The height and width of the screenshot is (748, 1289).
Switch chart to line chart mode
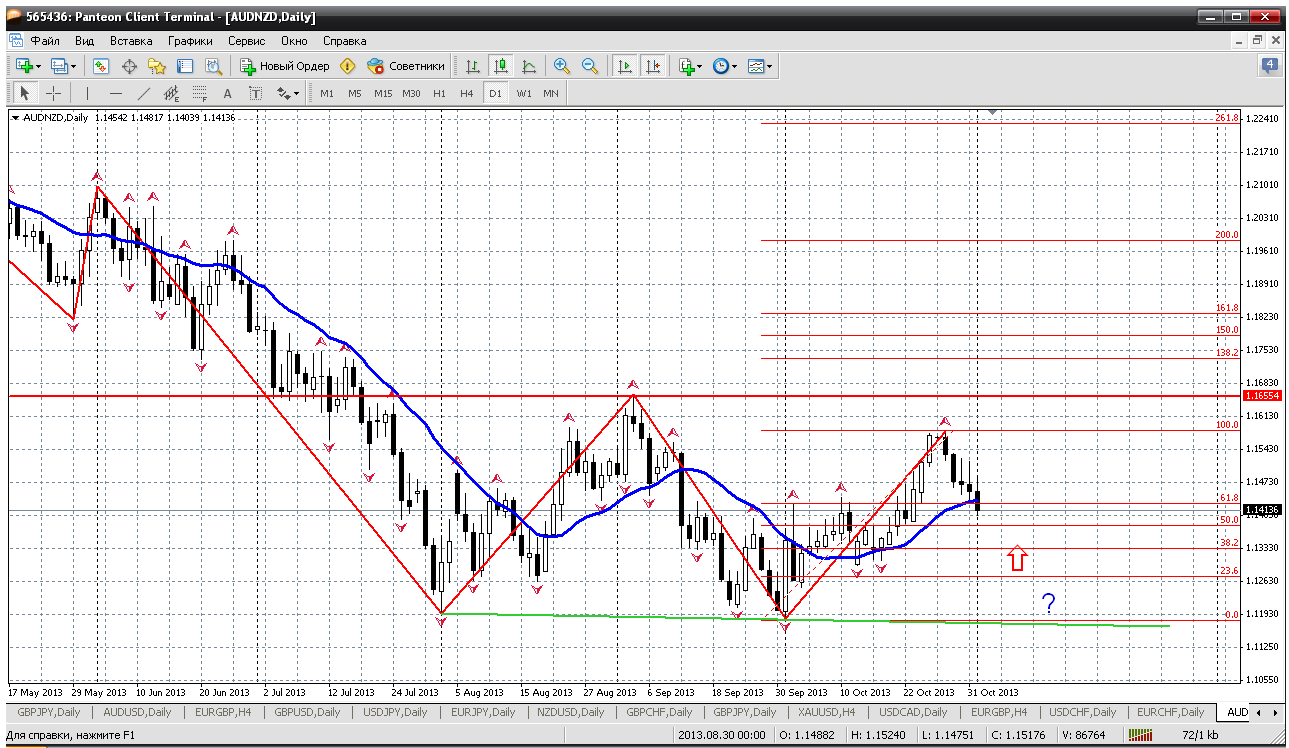tap(529, 66)
